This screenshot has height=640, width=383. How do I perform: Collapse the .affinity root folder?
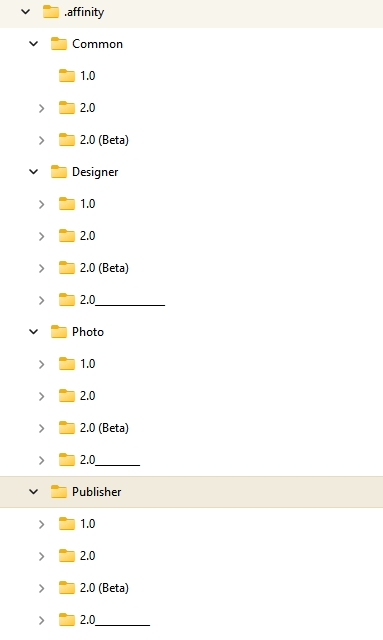[26, 12]
